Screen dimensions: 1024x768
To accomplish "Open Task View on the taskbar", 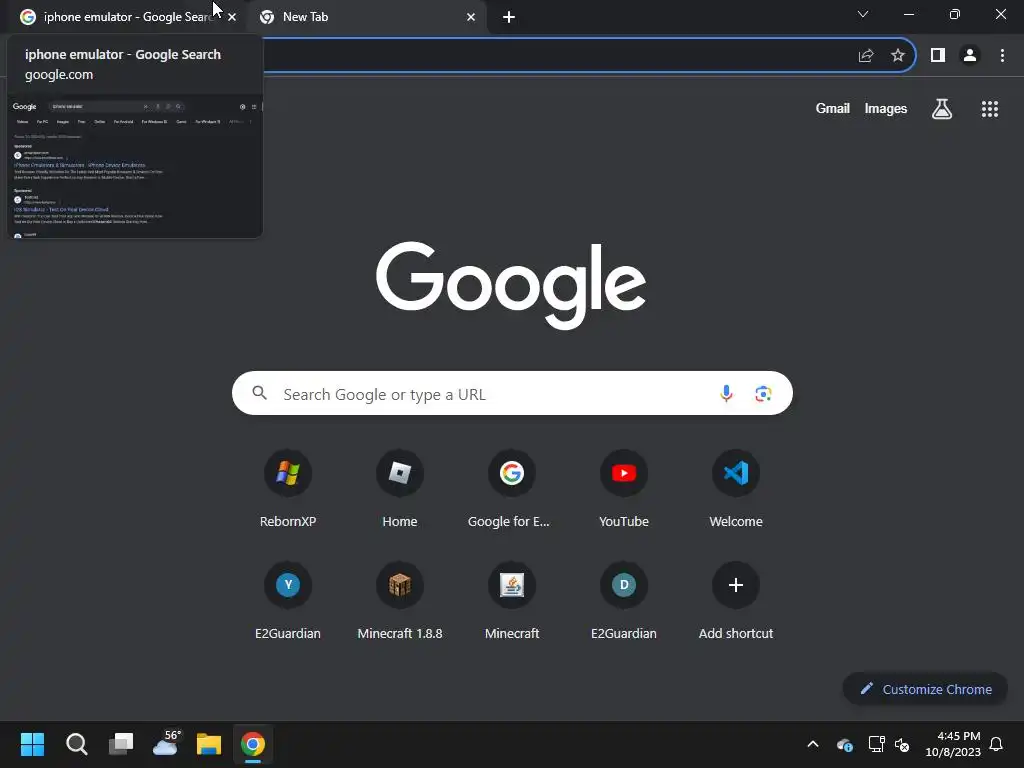I will (121, 744).
